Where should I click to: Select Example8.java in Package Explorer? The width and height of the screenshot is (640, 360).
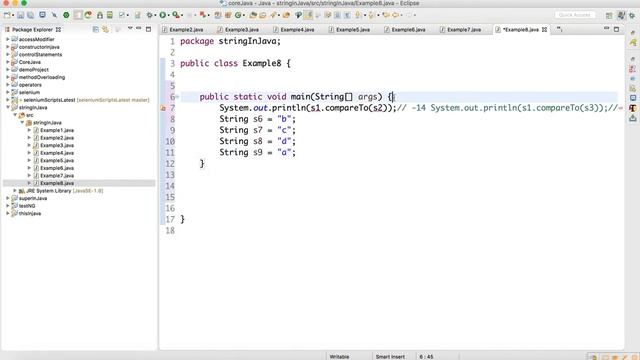(x=57, y=183)
